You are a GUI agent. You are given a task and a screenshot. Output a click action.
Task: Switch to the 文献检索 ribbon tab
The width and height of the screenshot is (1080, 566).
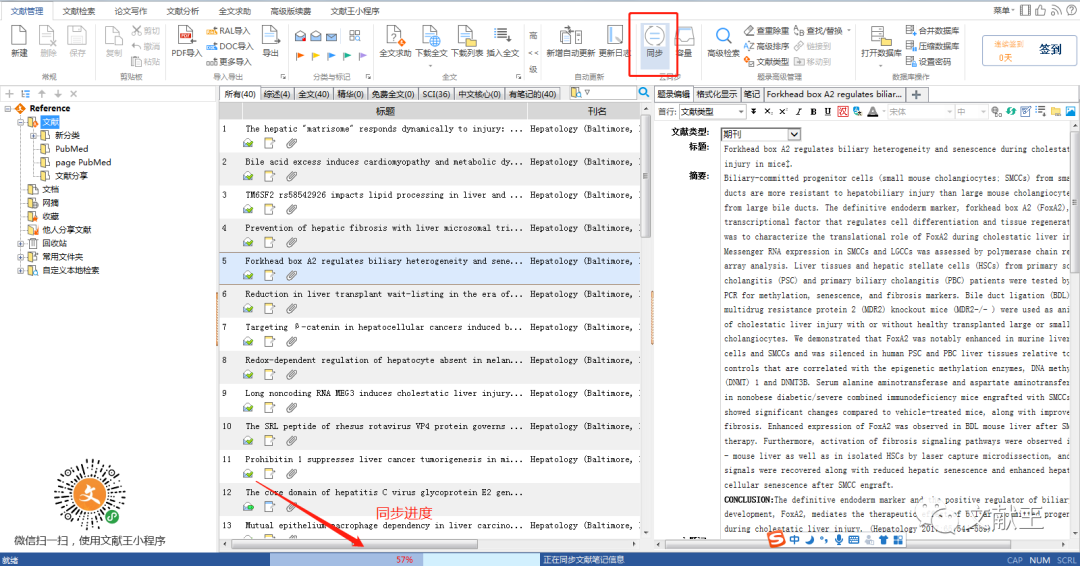coord(79,11)
